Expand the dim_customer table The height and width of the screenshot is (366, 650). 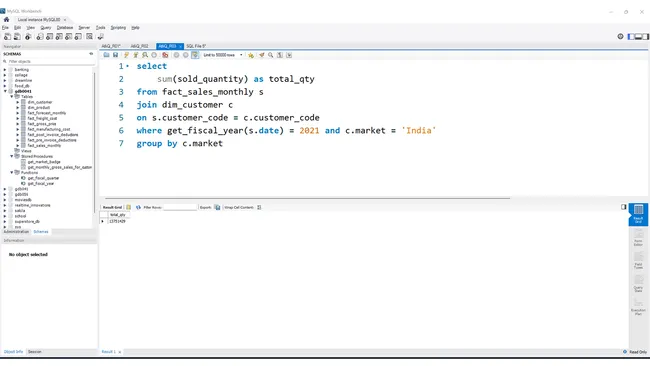click(18, 102)
